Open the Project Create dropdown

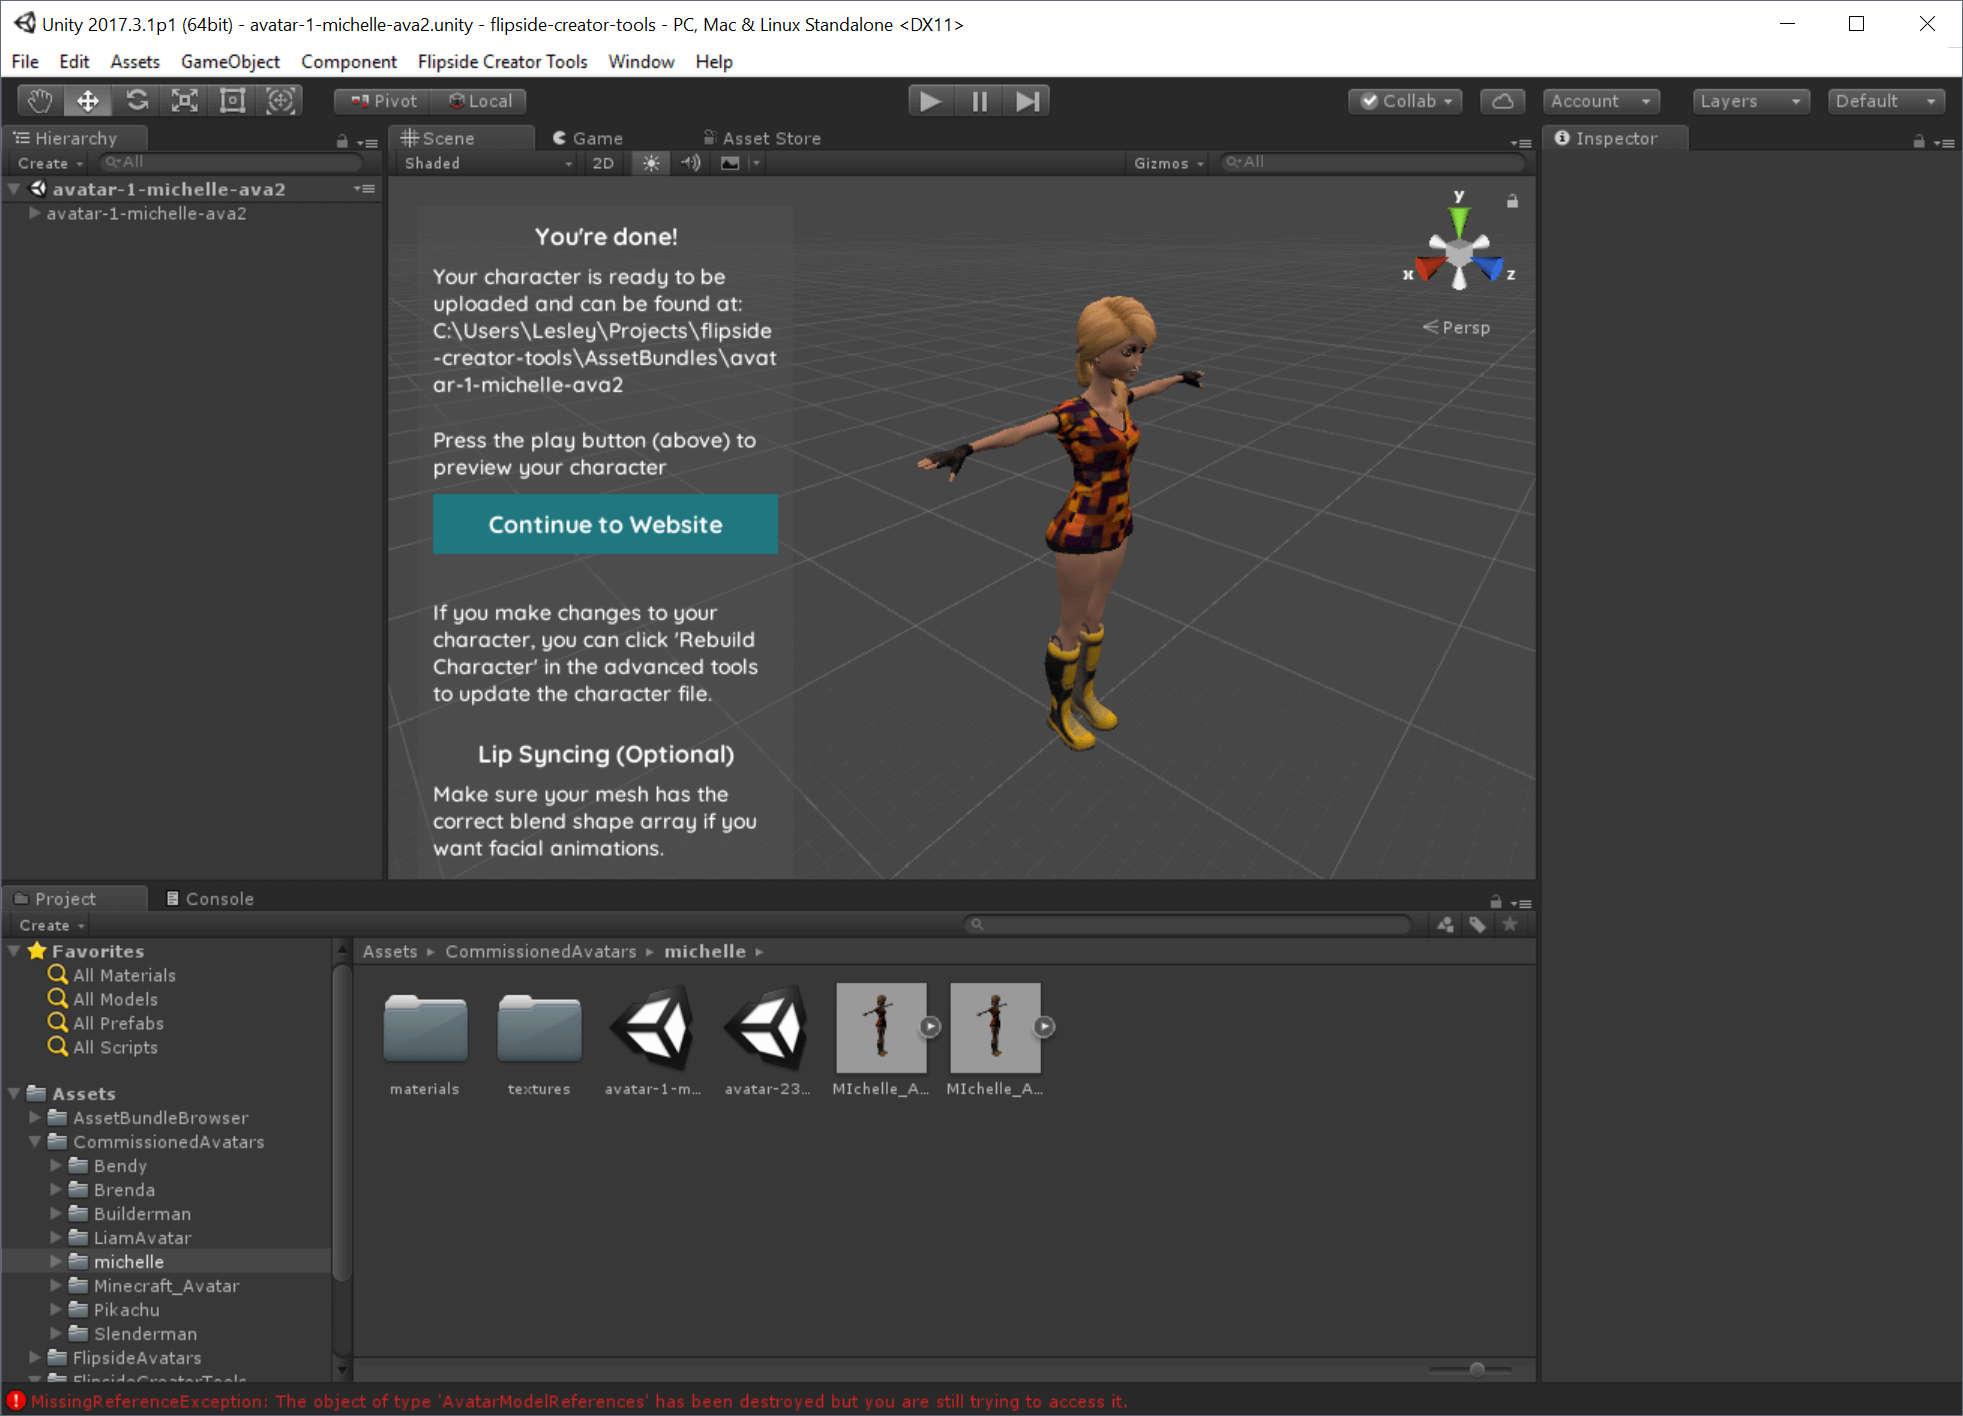point(52,925)
